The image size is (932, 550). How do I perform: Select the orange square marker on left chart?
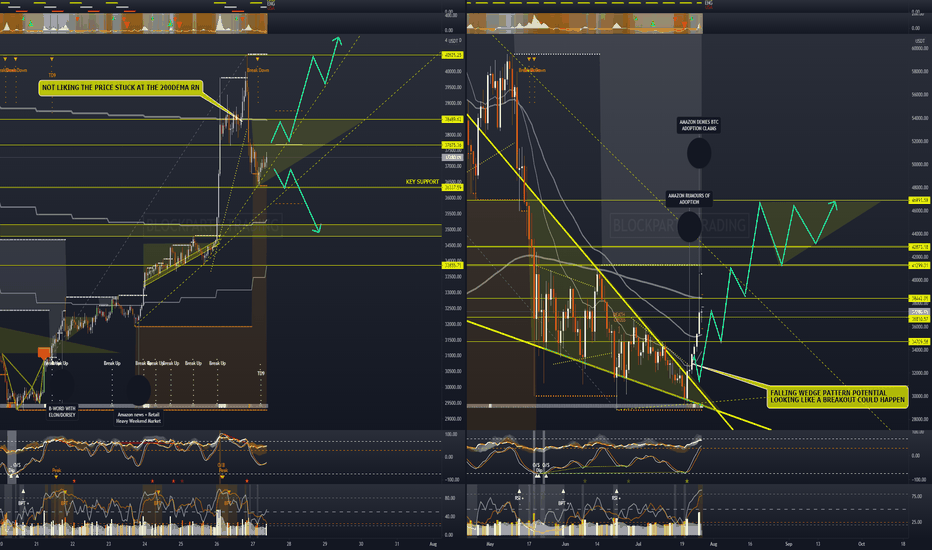tap(43, 353)
